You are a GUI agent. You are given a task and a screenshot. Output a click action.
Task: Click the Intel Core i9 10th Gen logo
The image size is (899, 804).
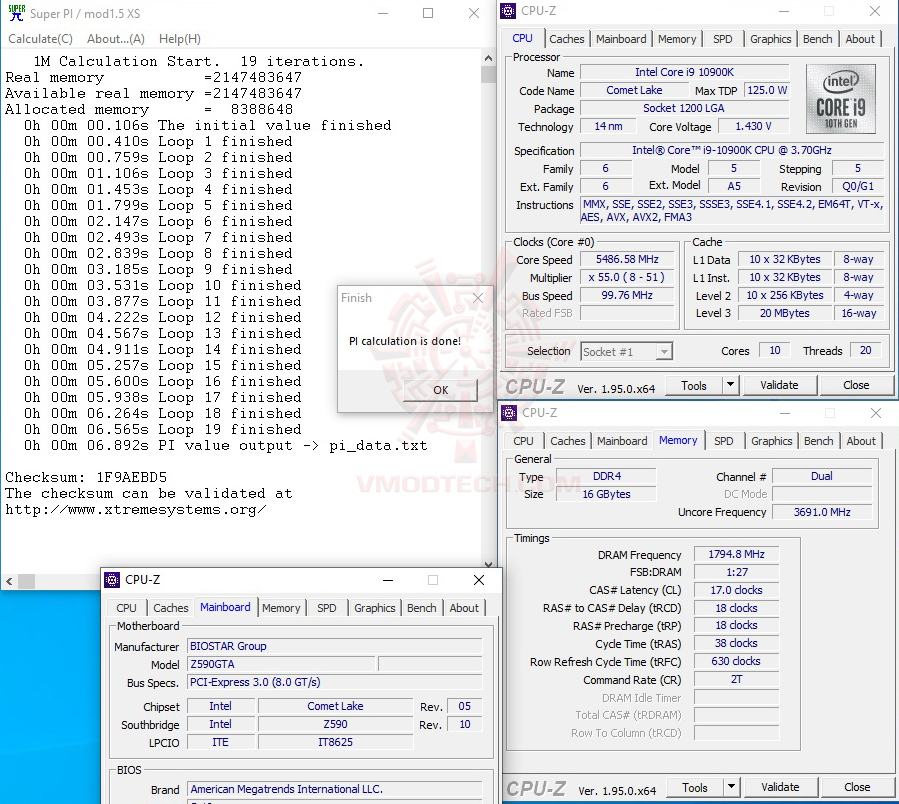pos(841,99)
